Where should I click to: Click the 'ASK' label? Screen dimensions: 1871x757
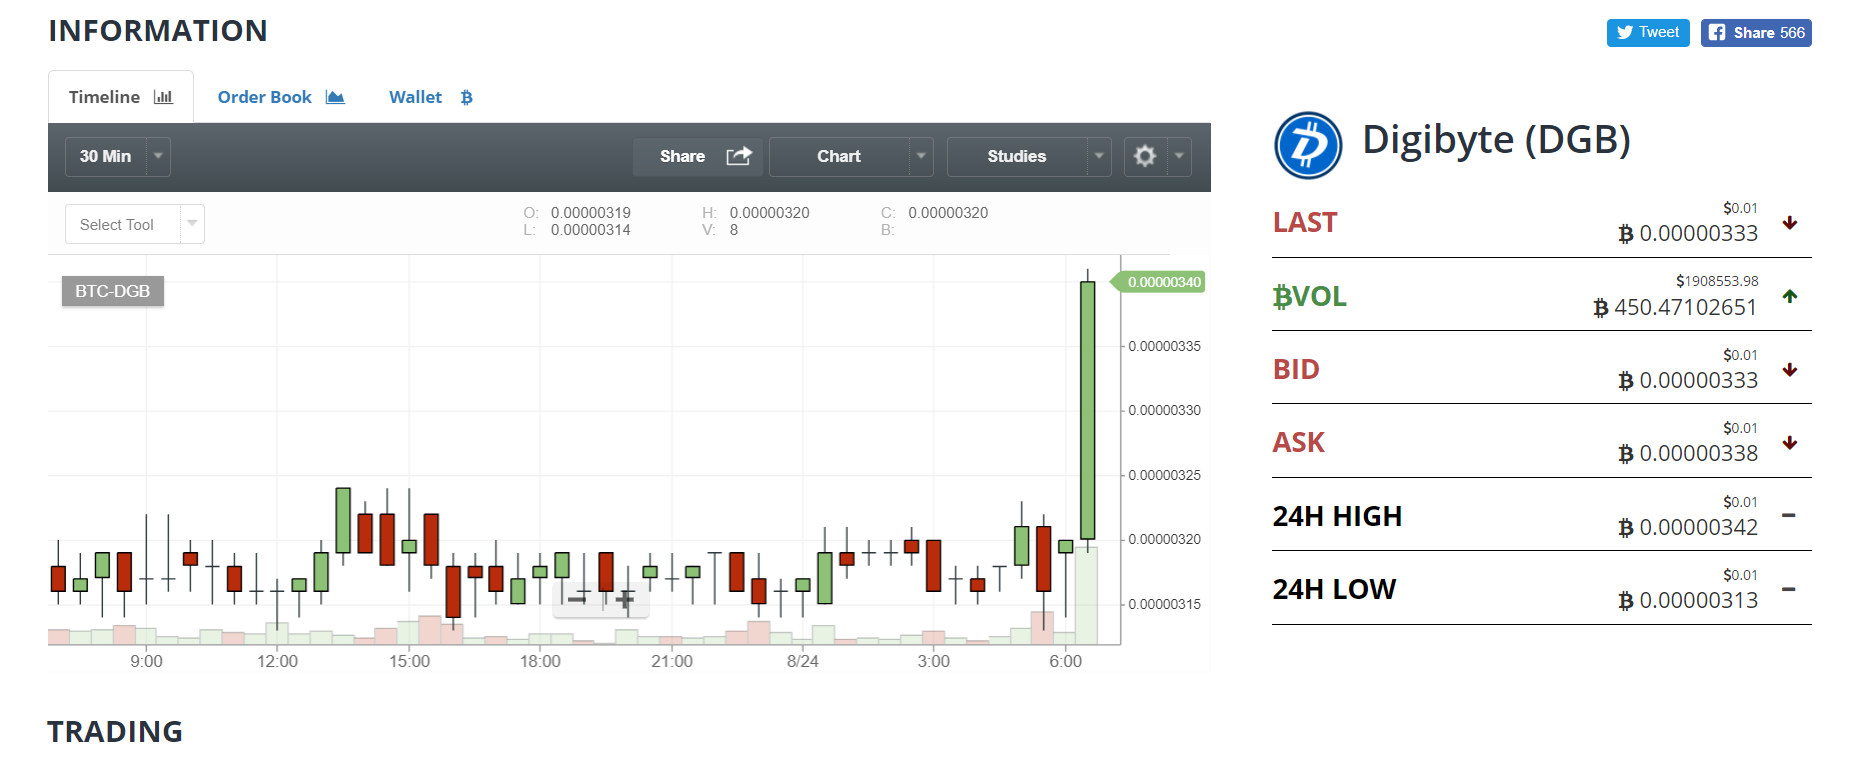click(x=1298, y=442)
